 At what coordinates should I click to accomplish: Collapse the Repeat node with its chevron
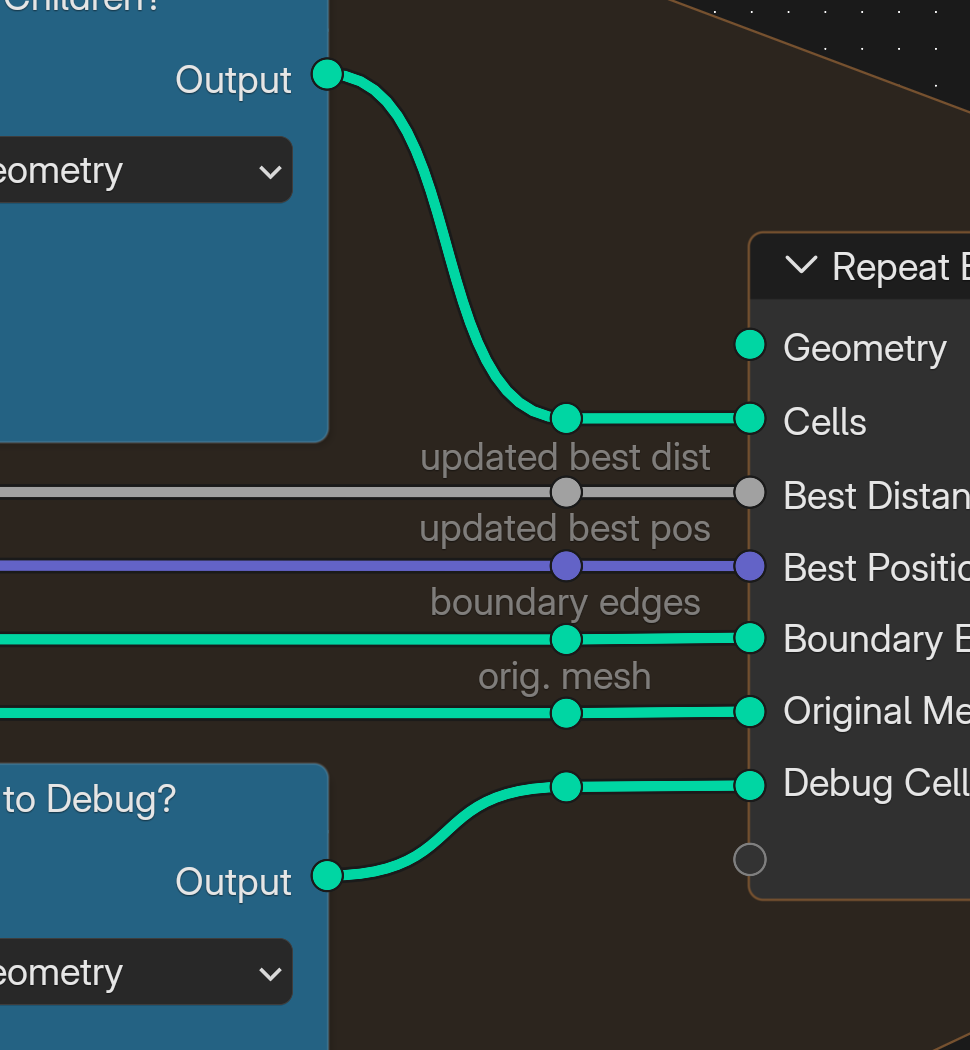801,265
